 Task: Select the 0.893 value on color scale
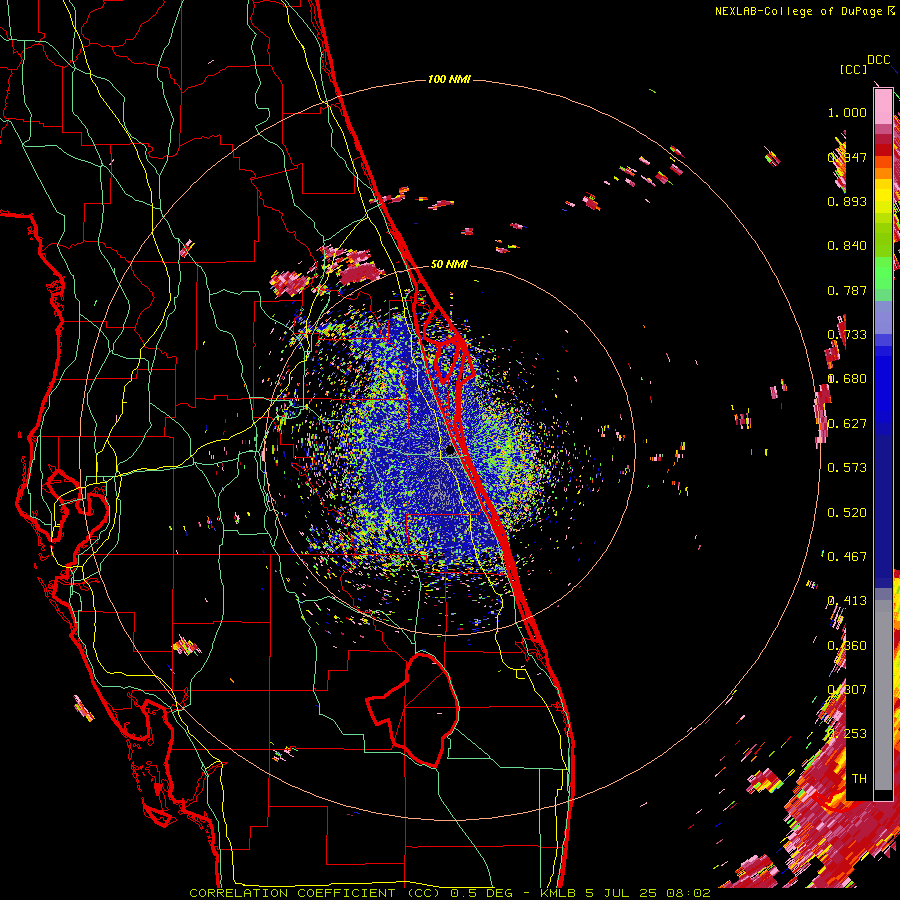pos(847,201)
